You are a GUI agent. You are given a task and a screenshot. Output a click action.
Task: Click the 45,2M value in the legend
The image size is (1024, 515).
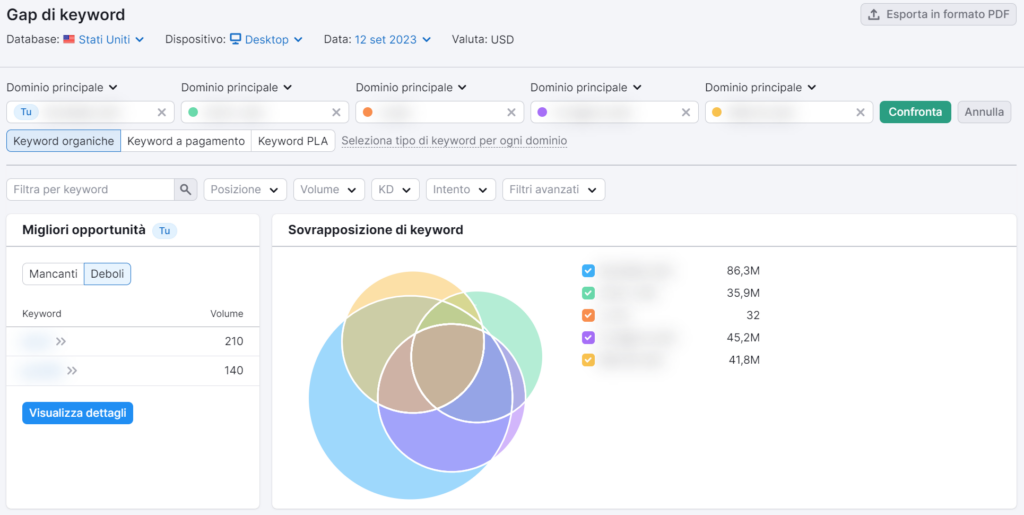(x=743, y=337)
